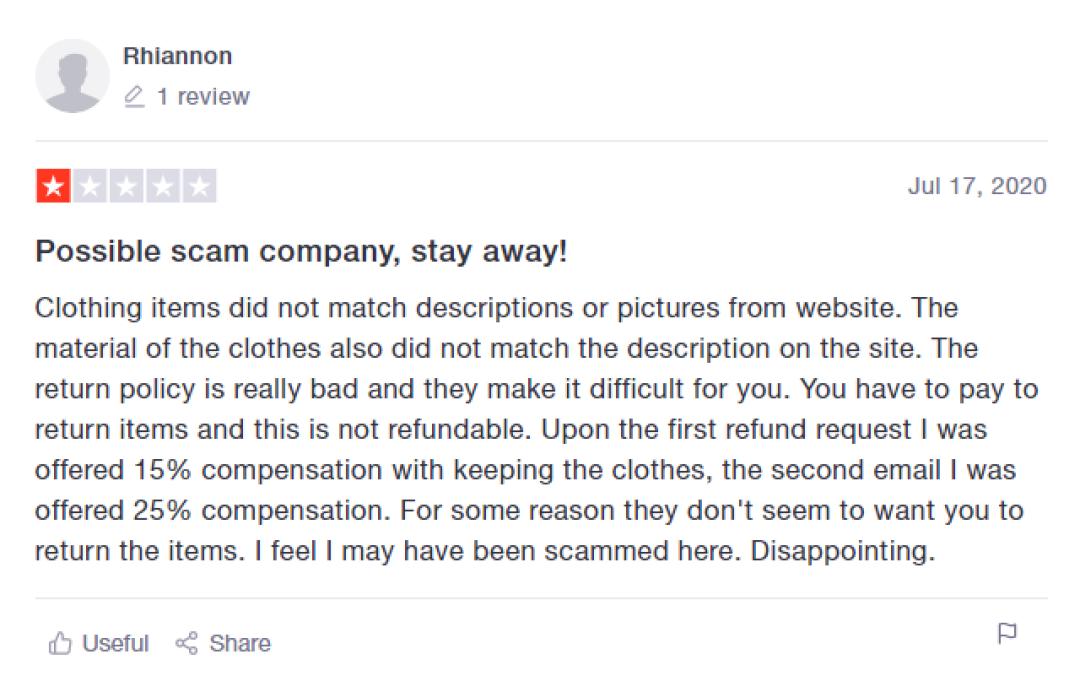Mark the review as Useful

pyautogui.click(x=115, y=643)
